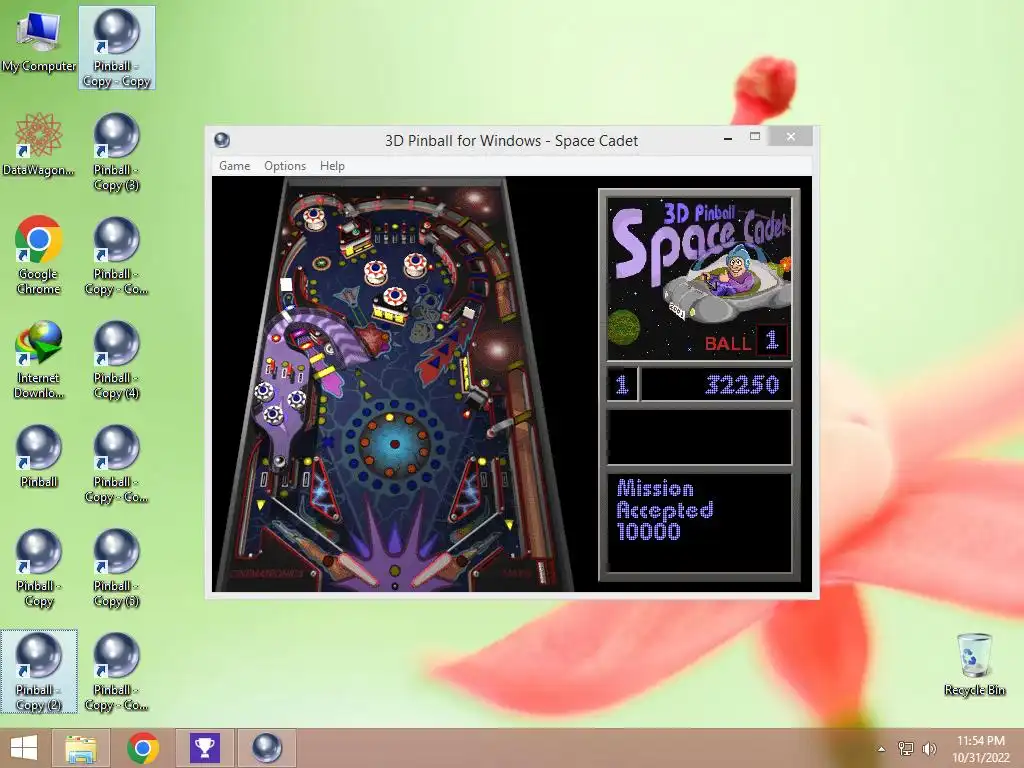1024x768 pixels.
Task: Select the Internet Download desktop shortcut
Action: (x=39, y=360)
